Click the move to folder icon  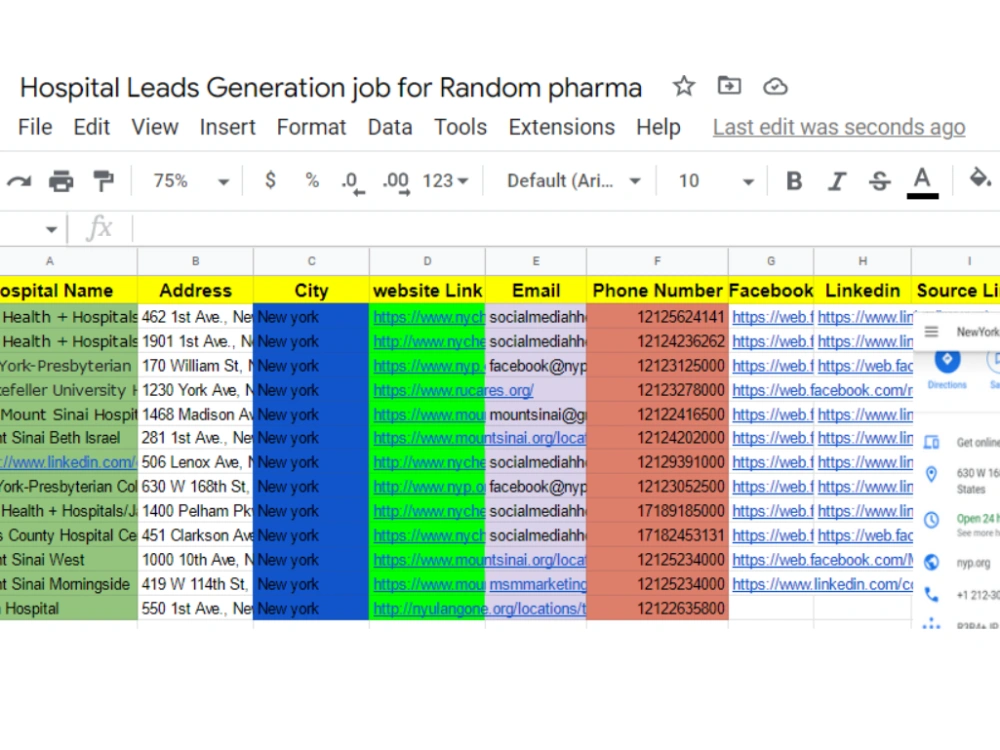tap(729, 85)
